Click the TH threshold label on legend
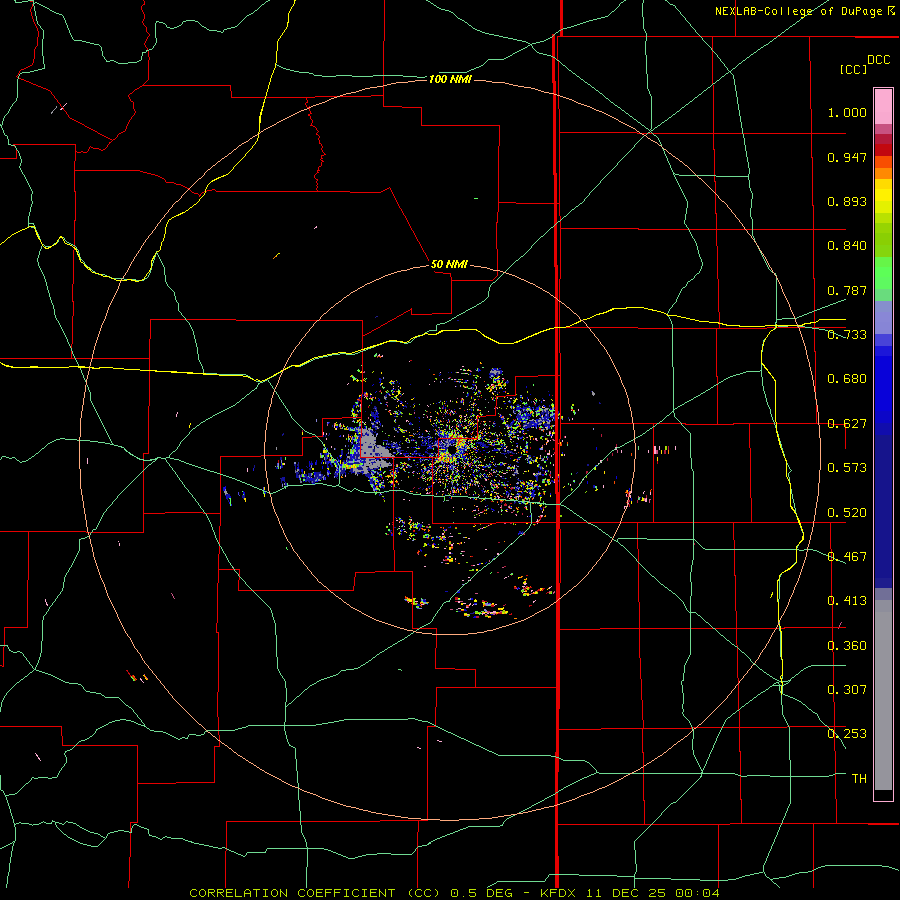This screenshot has width=900, height=900. coord(859,779)
